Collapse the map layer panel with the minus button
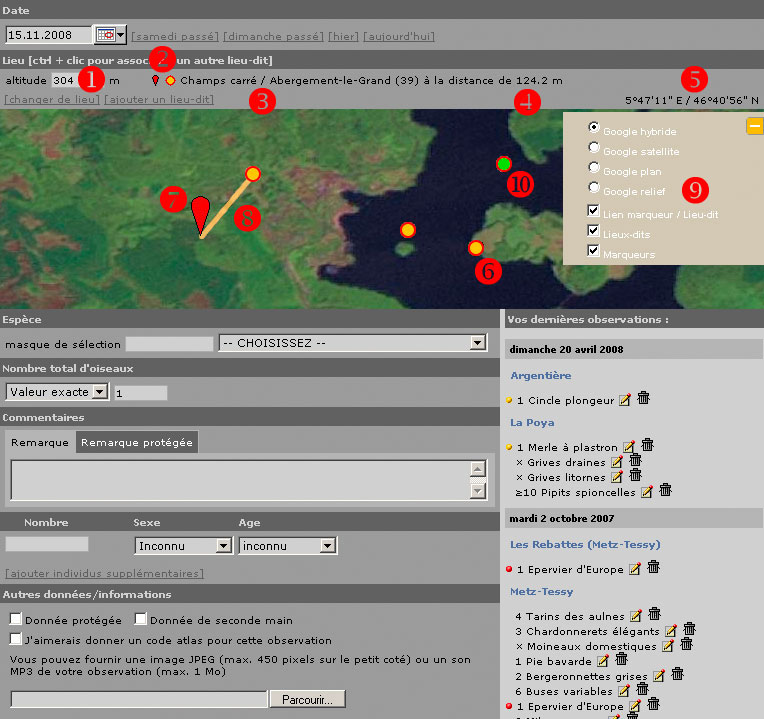 (x=754, y=126)
